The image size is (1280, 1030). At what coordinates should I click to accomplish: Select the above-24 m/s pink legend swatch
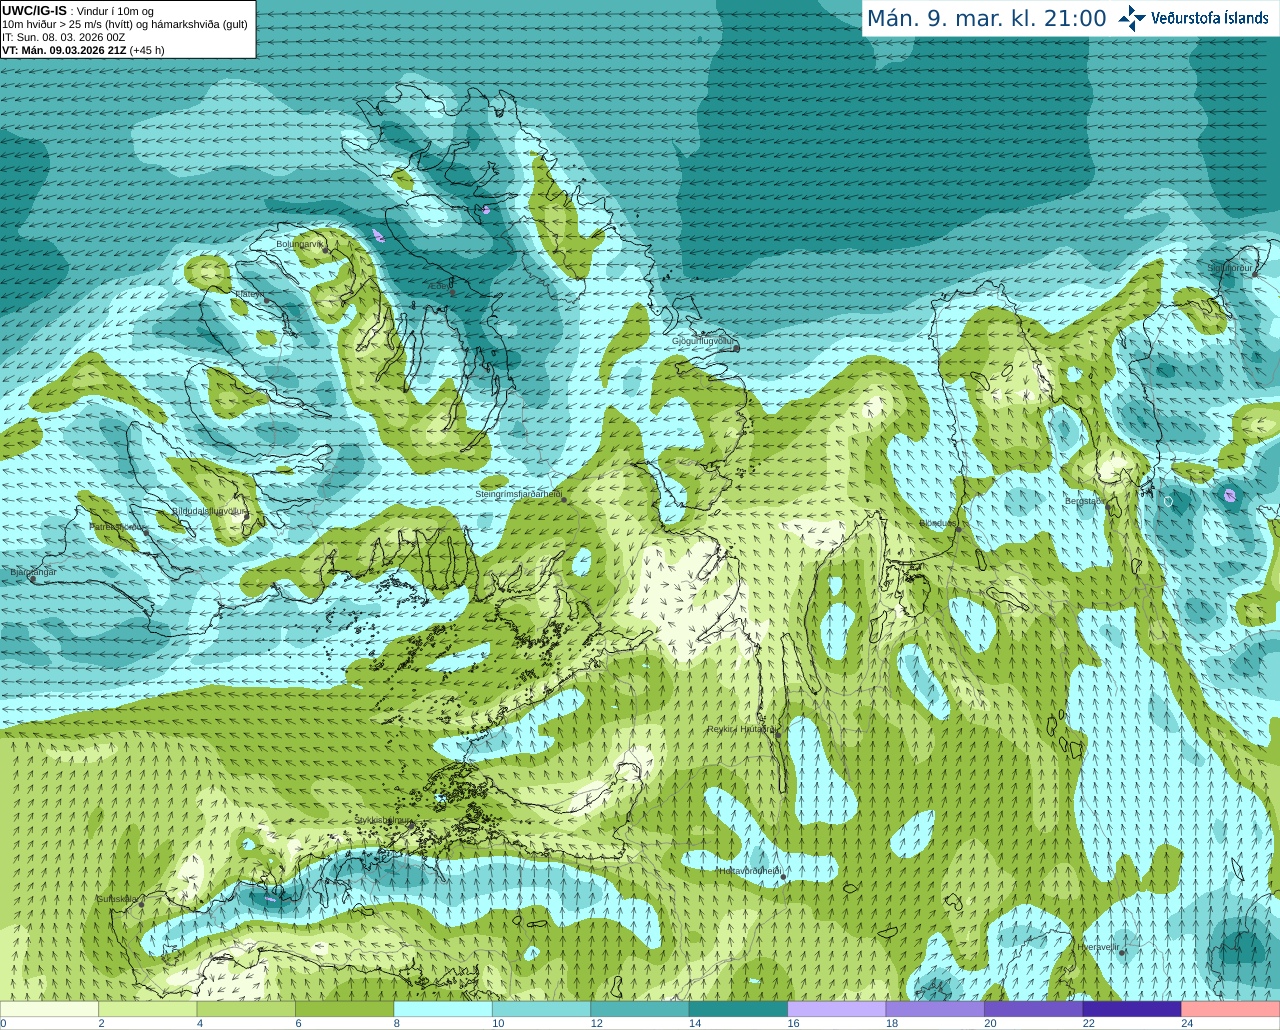1231,1009
